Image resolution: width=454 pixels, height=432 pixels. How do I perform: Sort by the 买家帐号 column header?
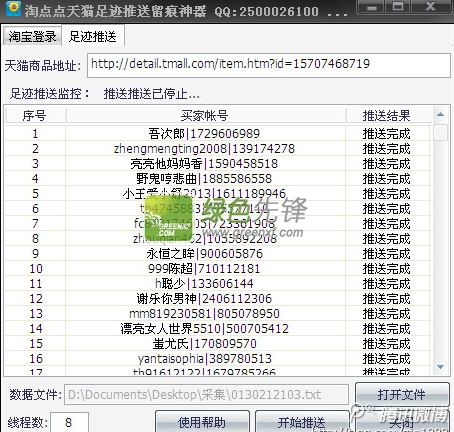click(x=205, y=116)
